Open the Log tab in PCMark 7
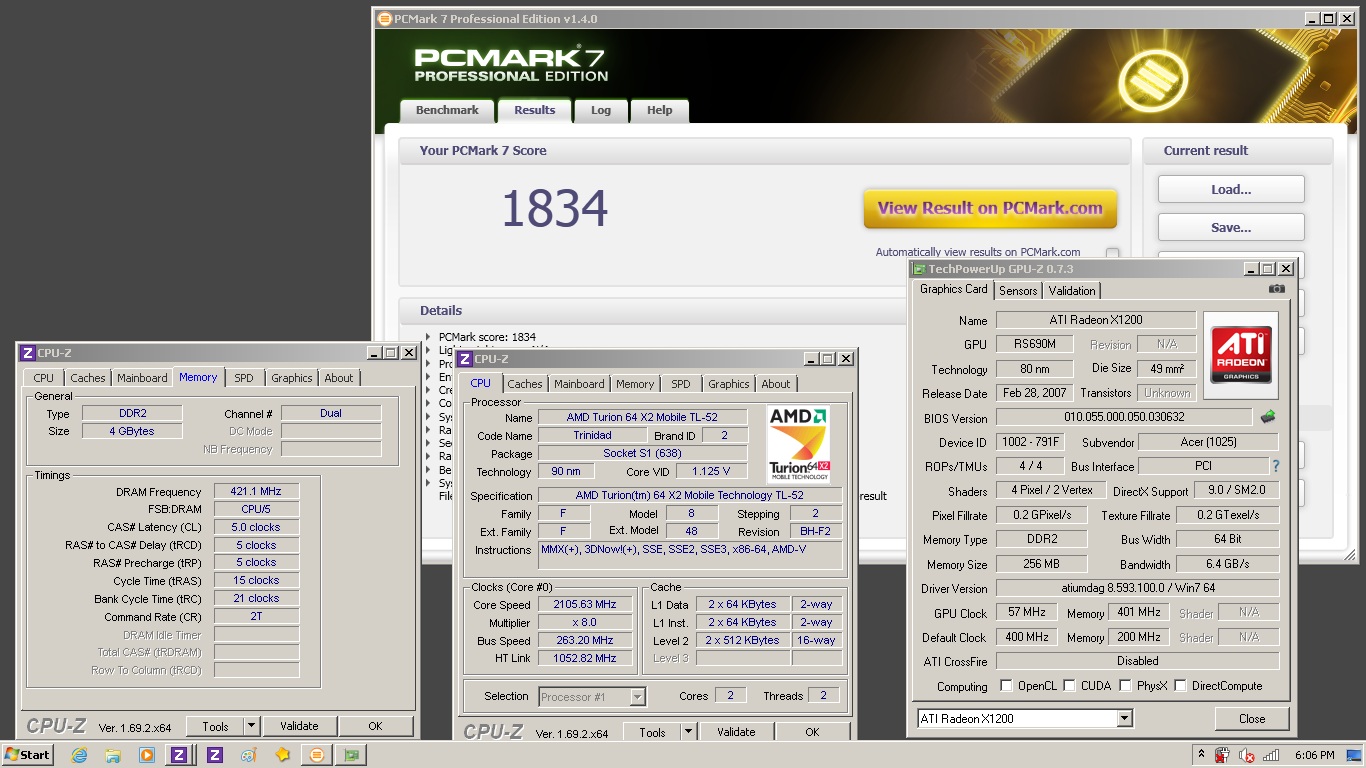 coord(601,110)
